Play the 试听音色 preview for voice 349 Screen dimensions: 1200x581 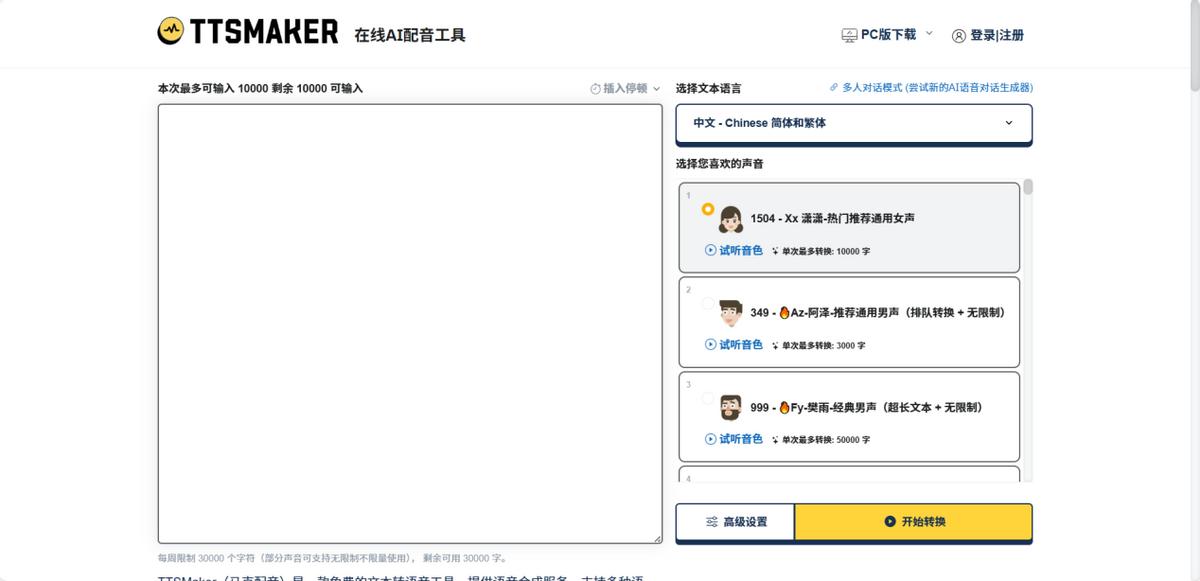click(734, 345)
